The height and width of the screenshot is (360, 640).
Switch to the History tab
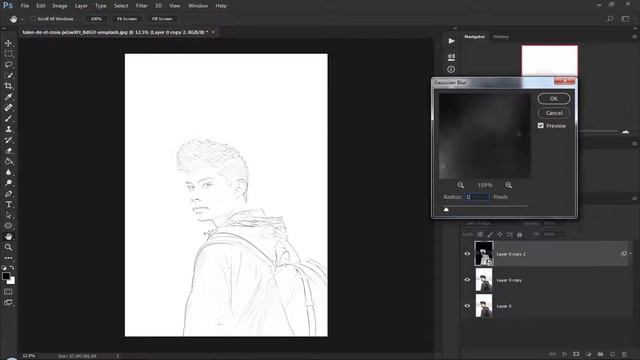tap(501, 37)
